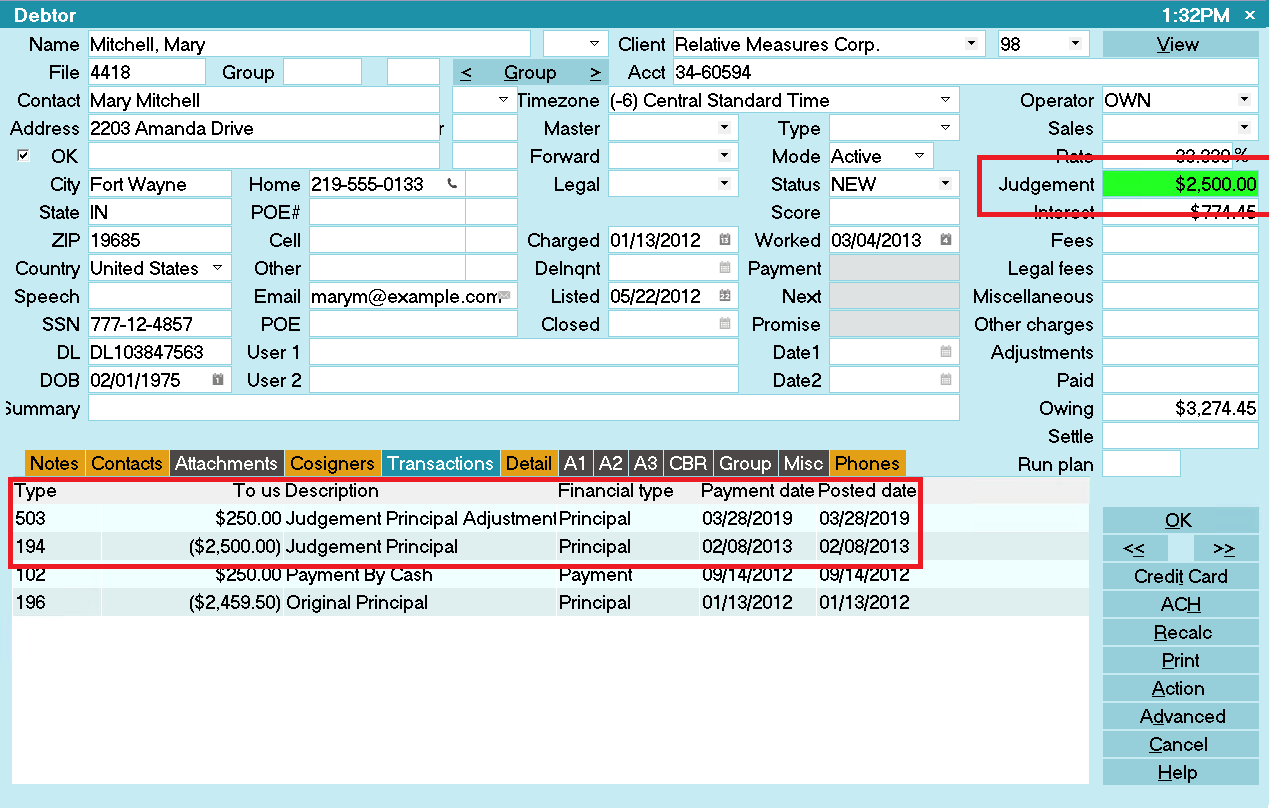Click the green Judgement amount field
This screenshot has width=1269, height=808.
(x=1180, y=184)
